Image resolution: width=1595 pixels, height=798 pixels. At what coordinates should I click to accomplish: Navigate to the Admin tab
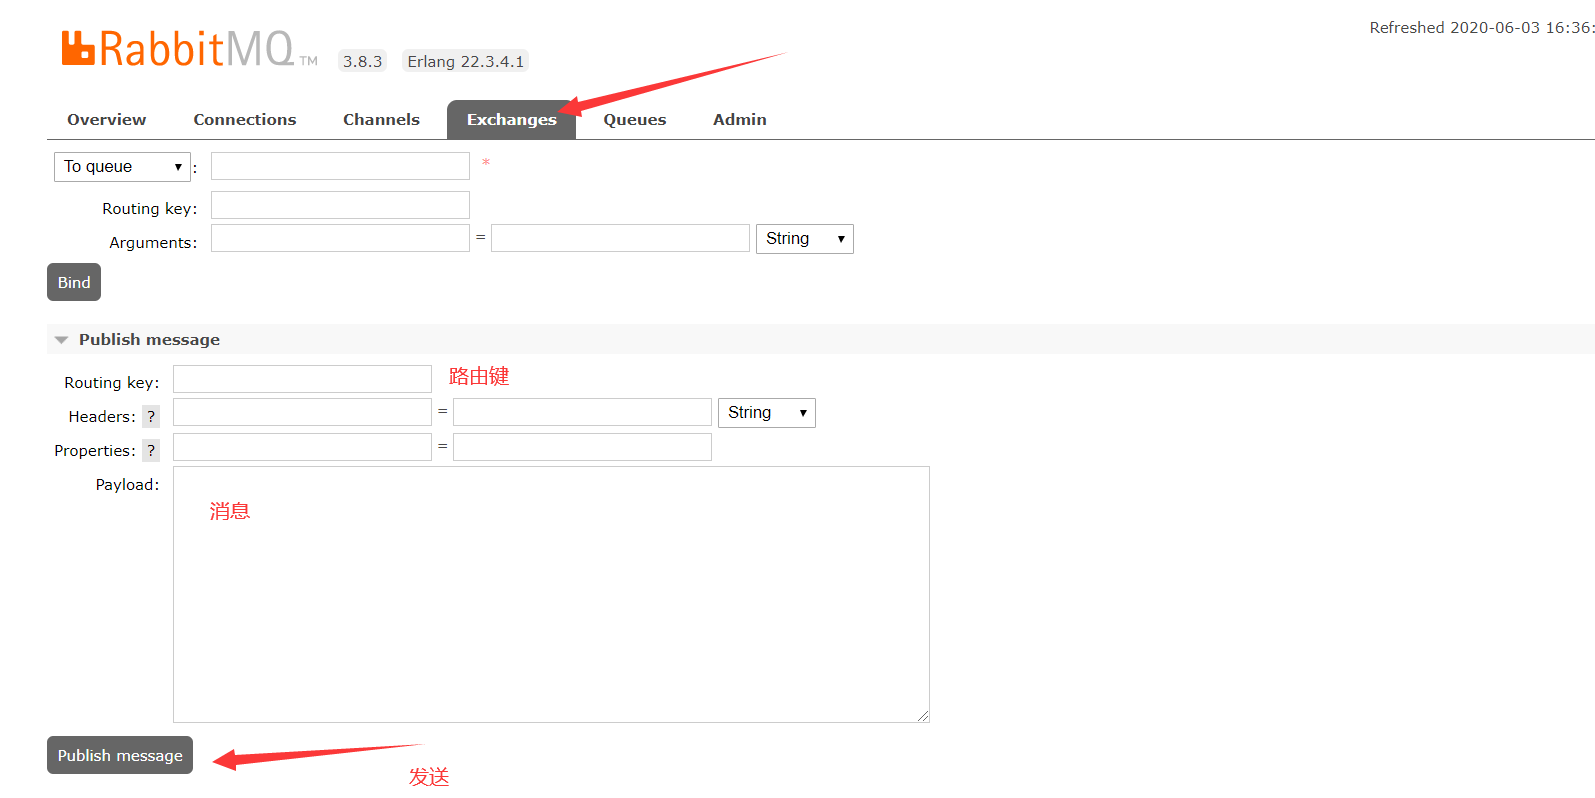[740, 120]
